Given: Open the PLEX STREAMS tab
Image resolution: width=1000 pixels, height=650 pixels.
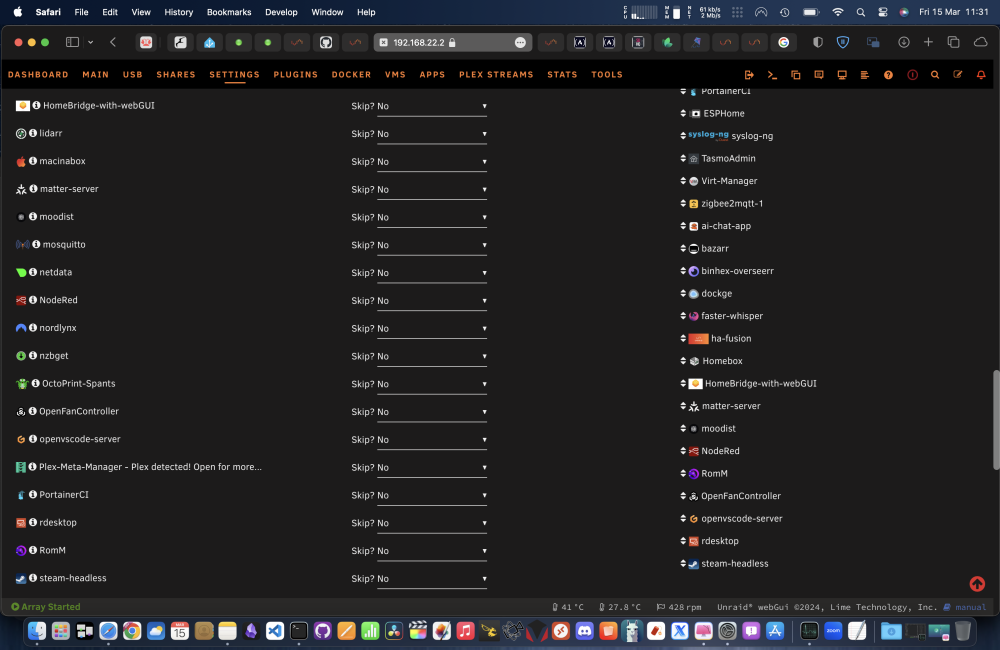Looking at the screenshot, I should [x=496, y=75].
